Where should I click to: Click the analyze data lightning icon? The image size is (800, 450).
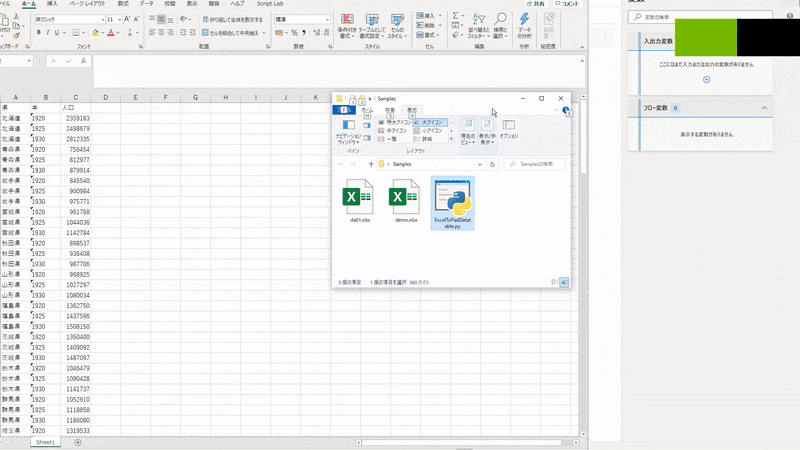tap(524, 26)
